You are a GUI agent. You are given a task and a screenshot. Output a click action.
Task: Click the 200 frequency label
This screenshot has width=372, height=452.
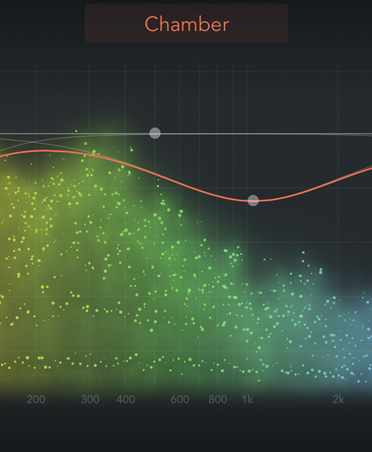coord(36,399)
